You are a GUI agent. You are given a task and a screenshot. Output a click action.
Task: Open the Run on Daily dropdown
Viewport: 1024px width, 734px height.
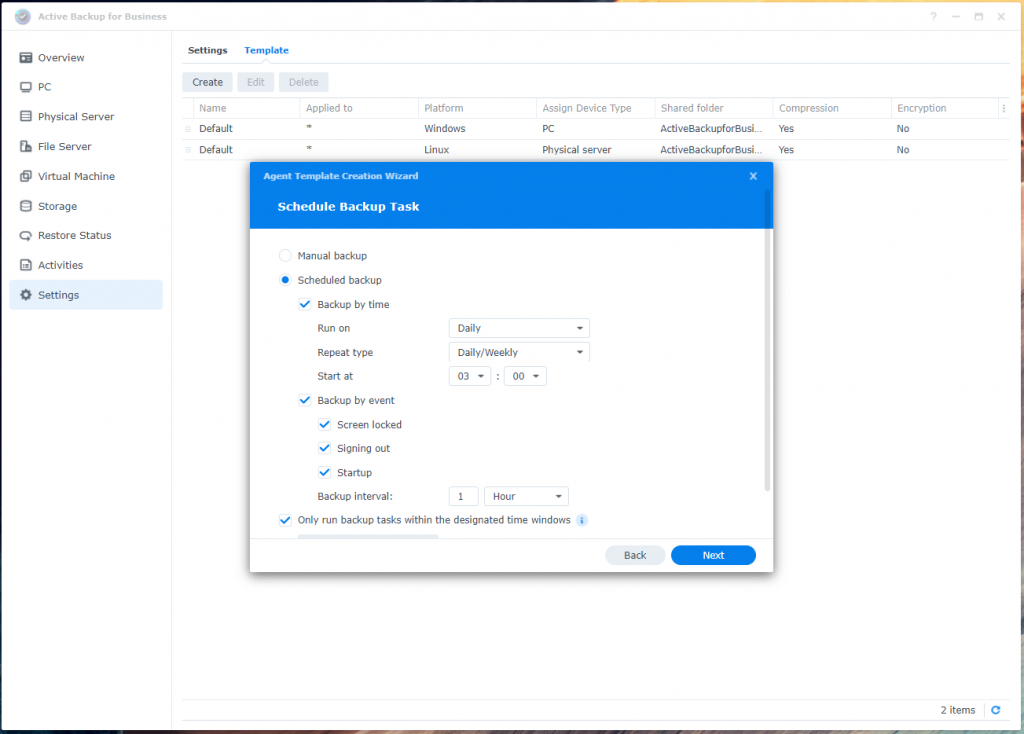pos(519,328)
